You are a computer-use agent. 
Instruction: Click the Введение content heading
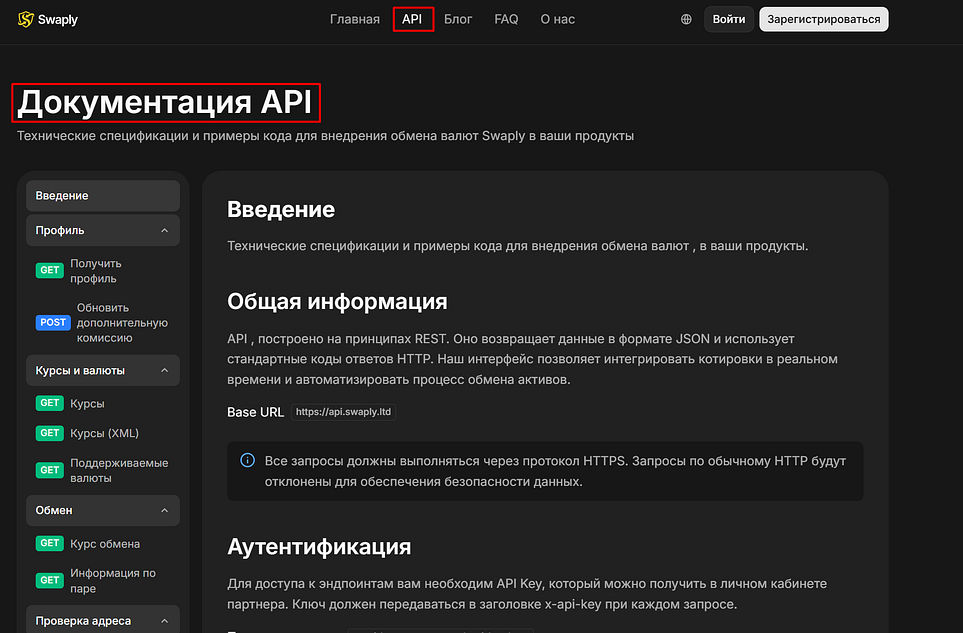coord(281,209)
